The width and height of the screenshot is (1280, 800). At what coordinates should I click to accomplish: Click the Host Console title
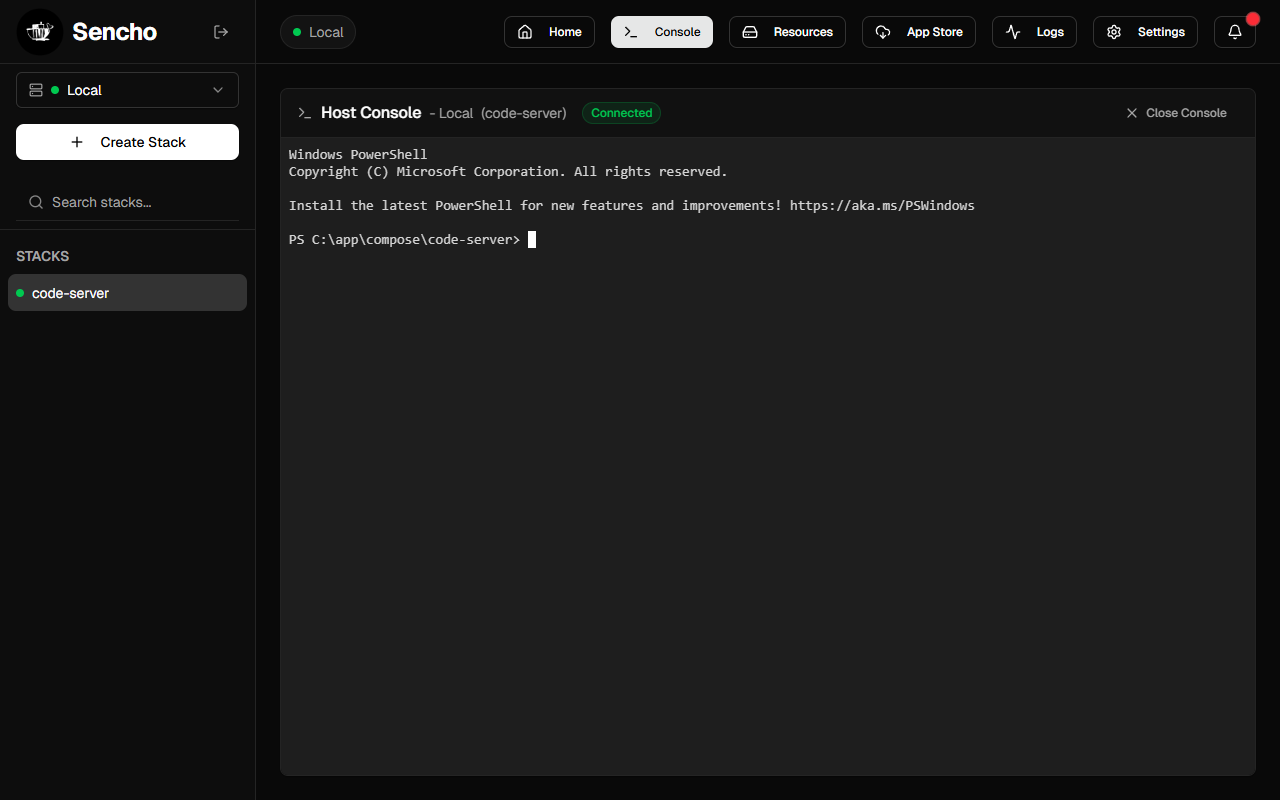[371, 113]
